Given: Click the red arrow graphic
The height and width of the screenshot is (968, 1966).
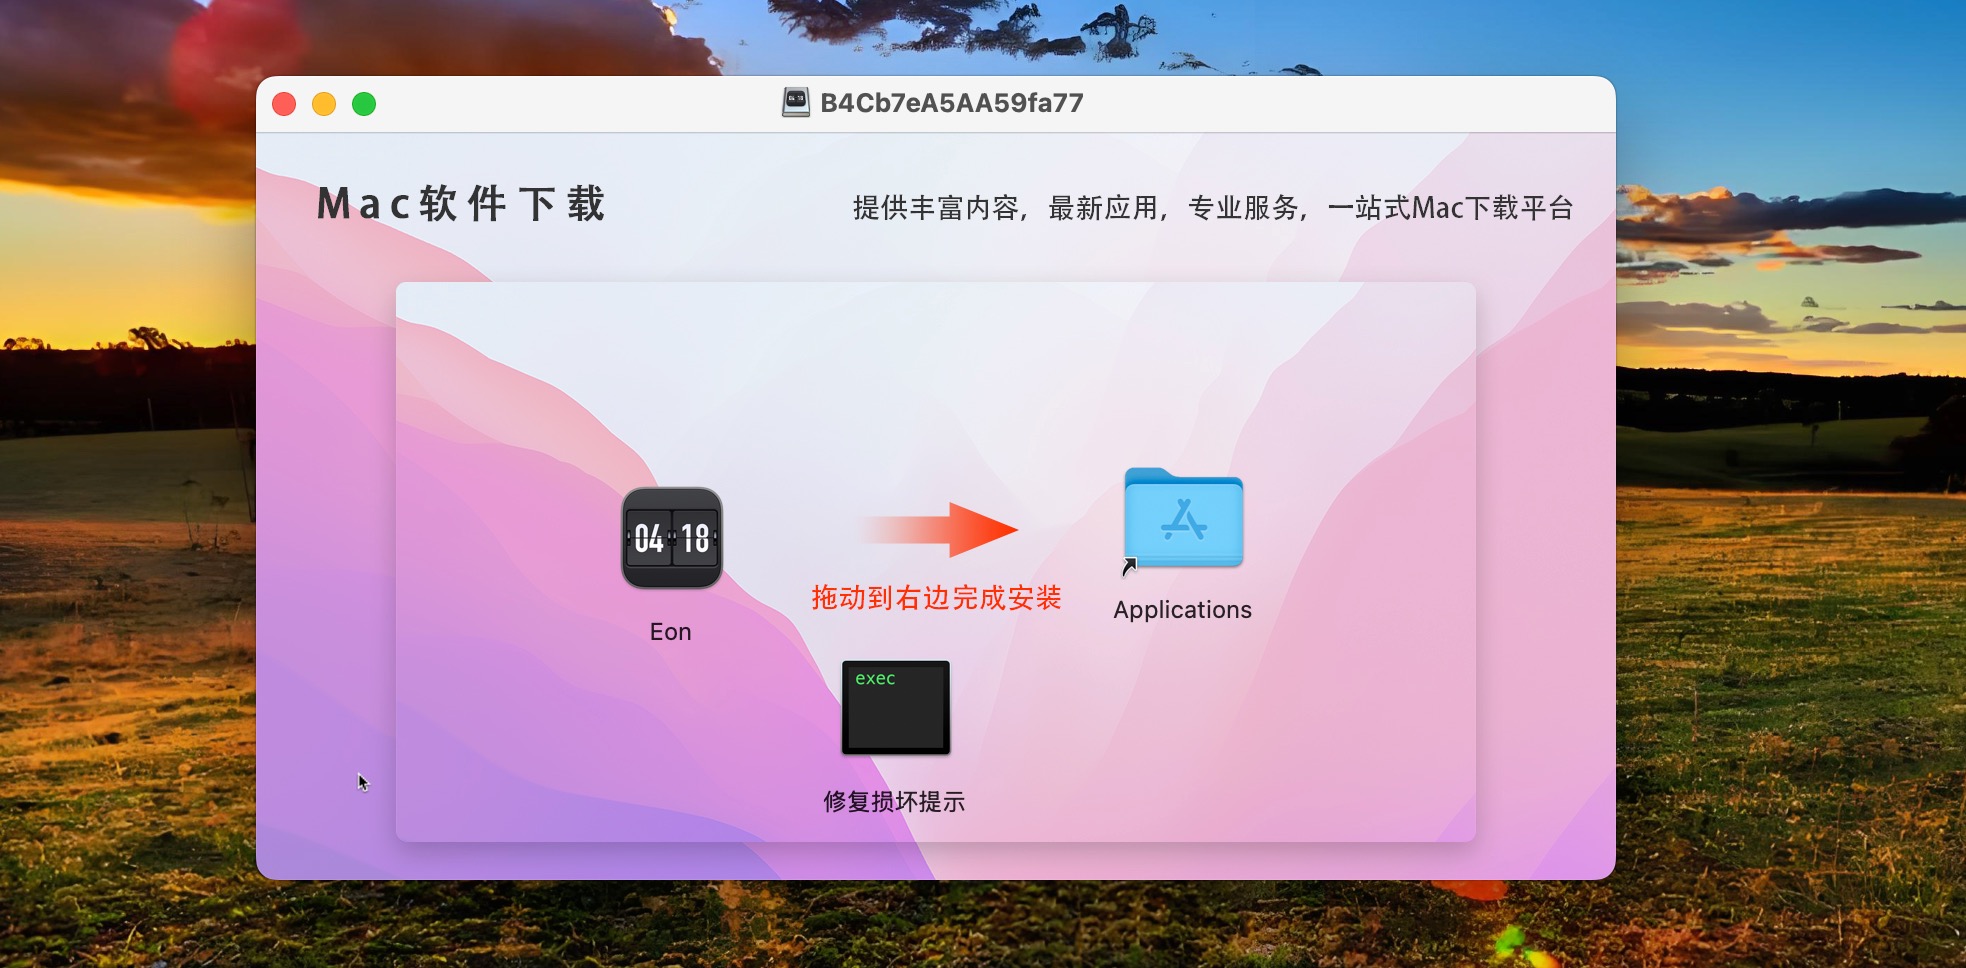Looking at the screenshot, I should pos(939,530).
